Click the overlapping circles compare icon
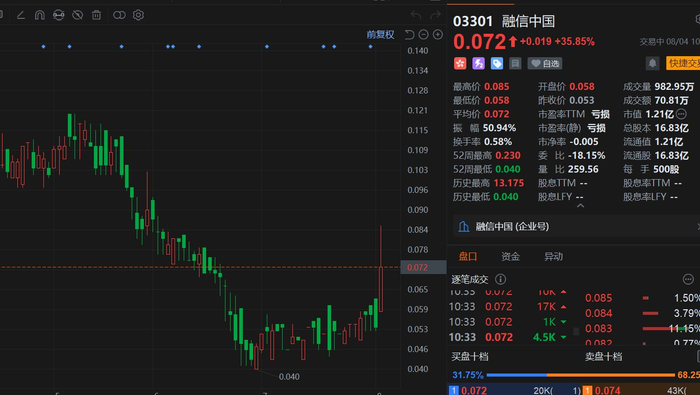The width and height of the screenshot is (700, 395). (119, 15)
